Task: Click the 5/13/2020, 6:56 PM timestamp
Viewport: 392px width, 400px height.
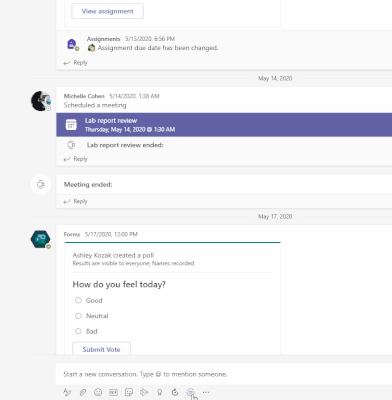Action: tap(150, 39)
